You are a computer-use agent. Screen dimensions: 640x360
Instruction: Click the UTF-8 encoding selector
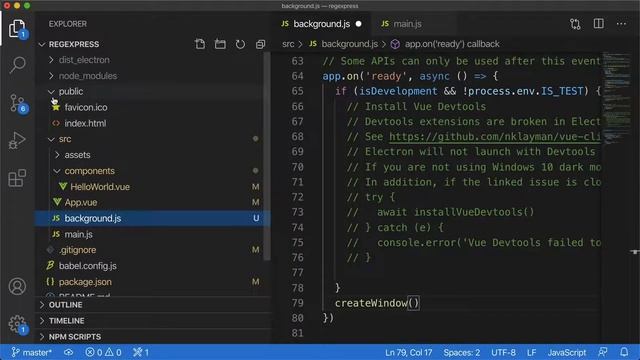503,352
